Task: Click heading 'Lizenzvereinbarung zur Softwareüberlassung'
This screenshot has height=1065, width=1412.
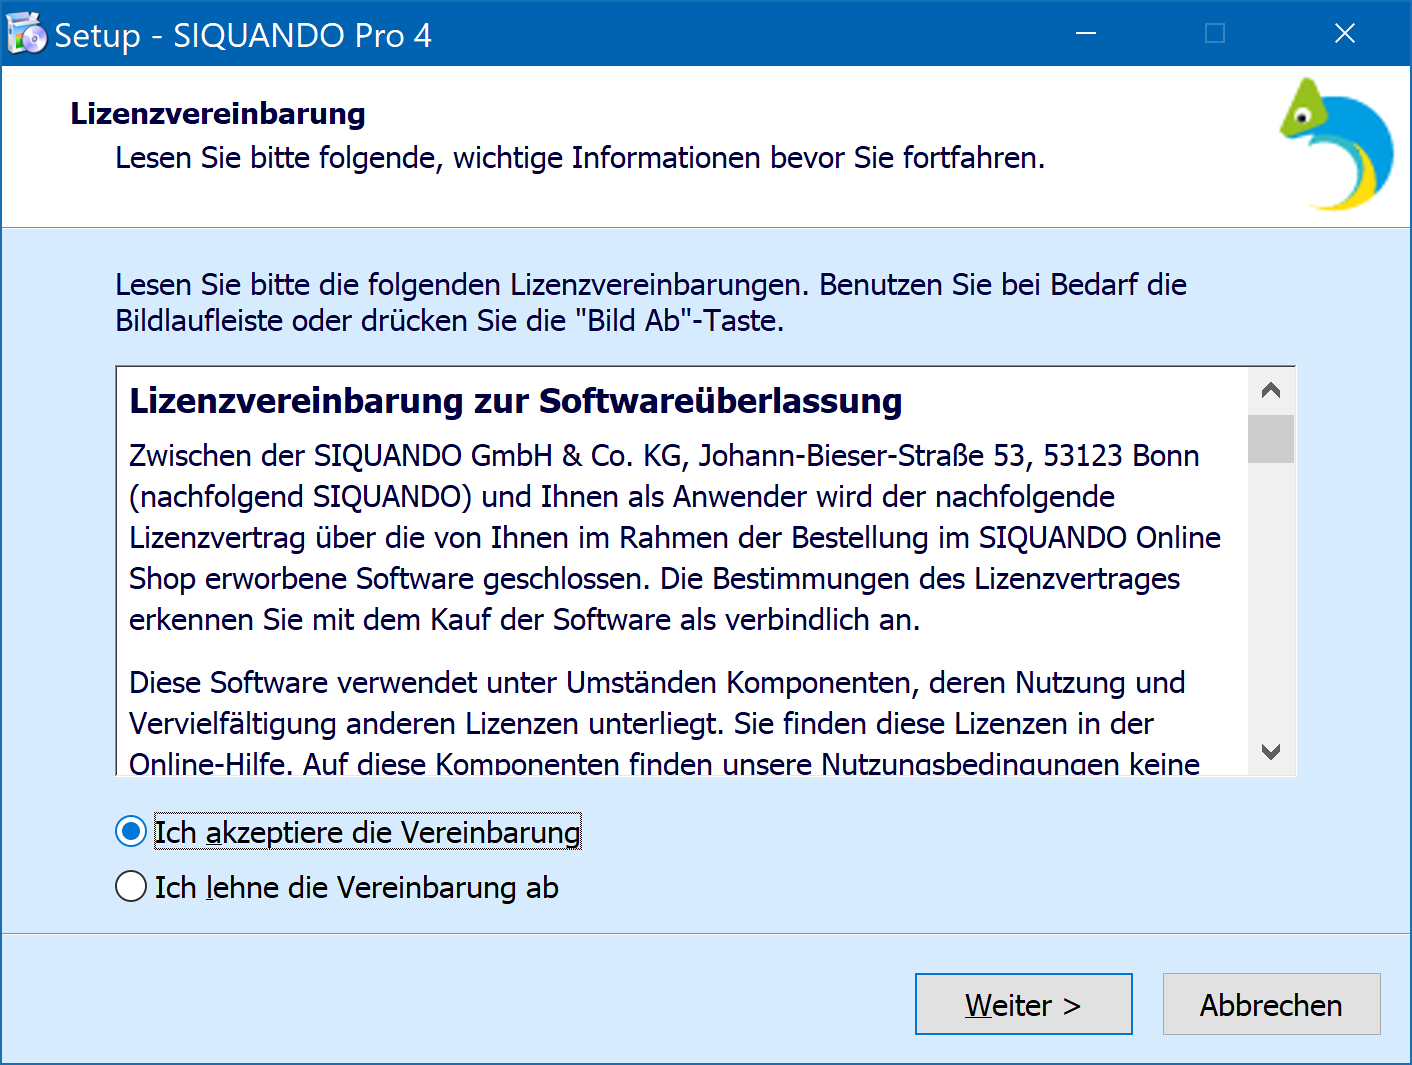Action: tap(516, 401)
